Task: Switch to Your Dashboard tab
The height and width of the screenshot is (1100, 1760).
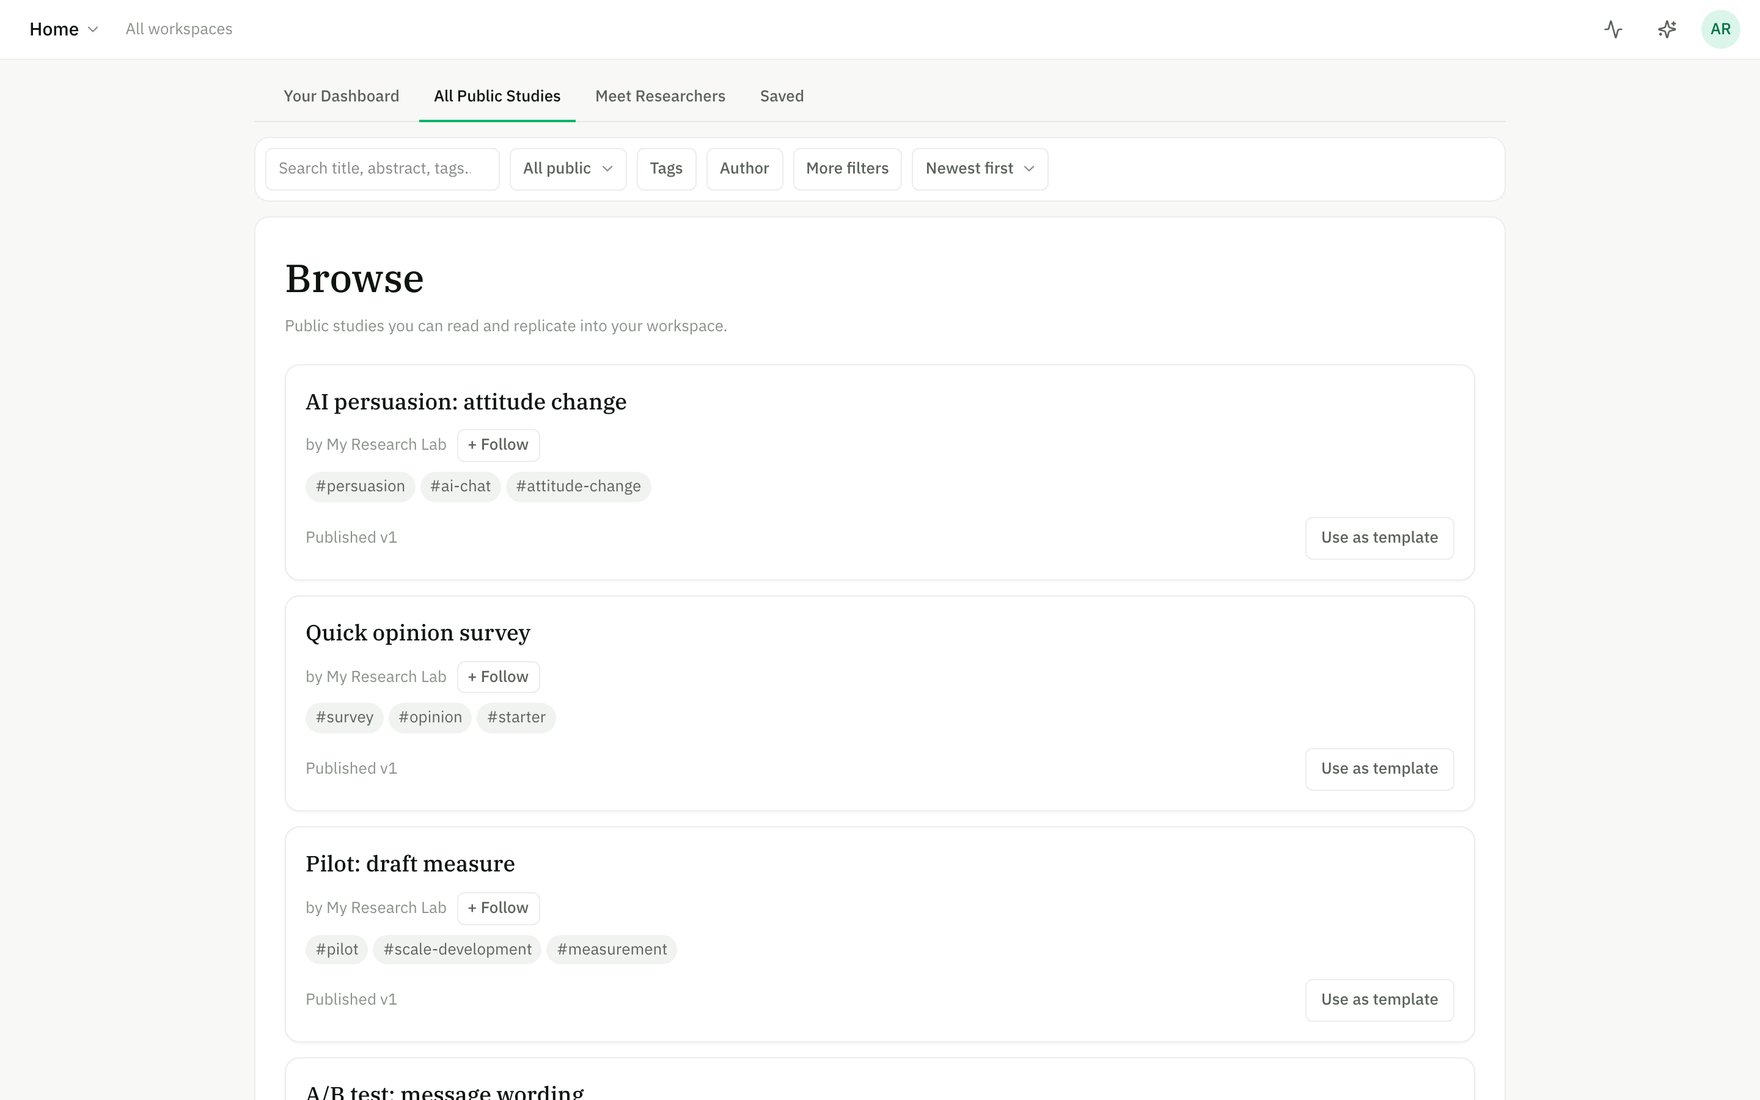Action: (341, 96)
